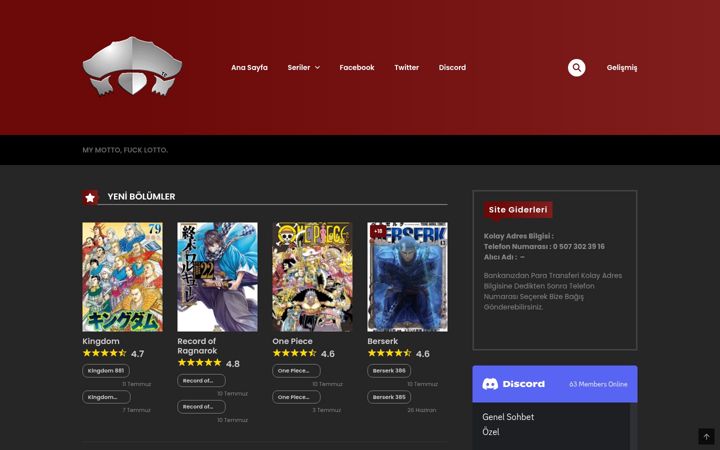This screenshot has height=450, width=720.
Task: Open the Kingdom cover thumbnail
Action: tap(123, 277)
